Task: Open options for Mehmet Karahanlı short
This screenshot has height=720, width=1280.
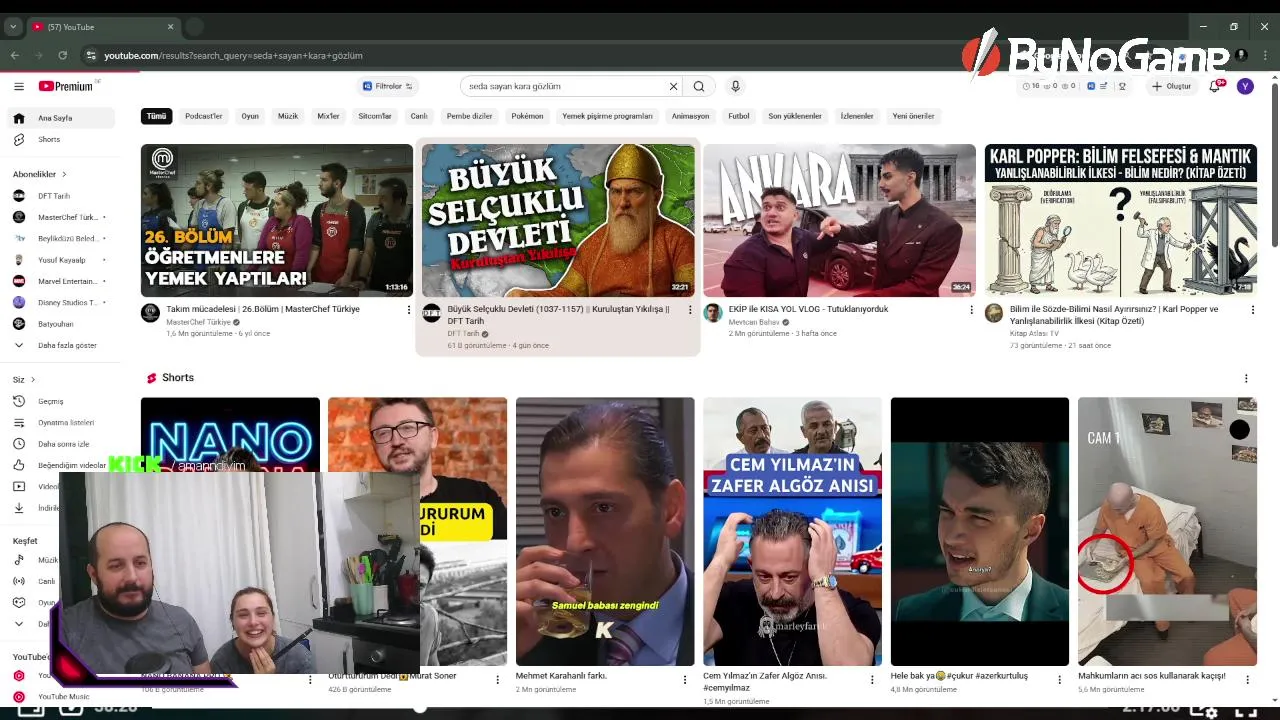Action: (x=685, y=680)
